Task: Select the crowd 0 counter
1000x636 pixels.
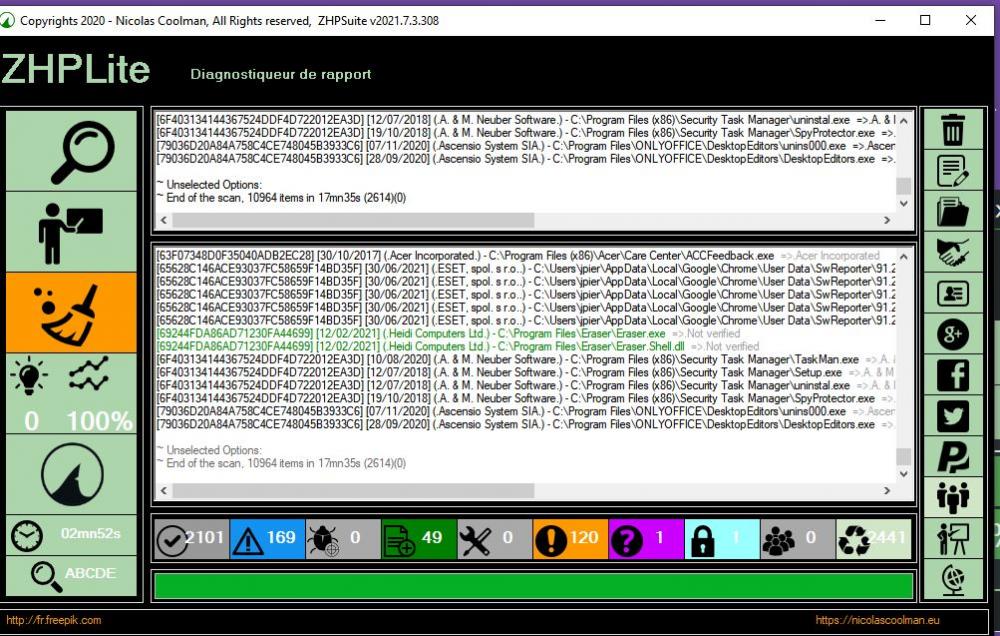Action: point(798,539)
